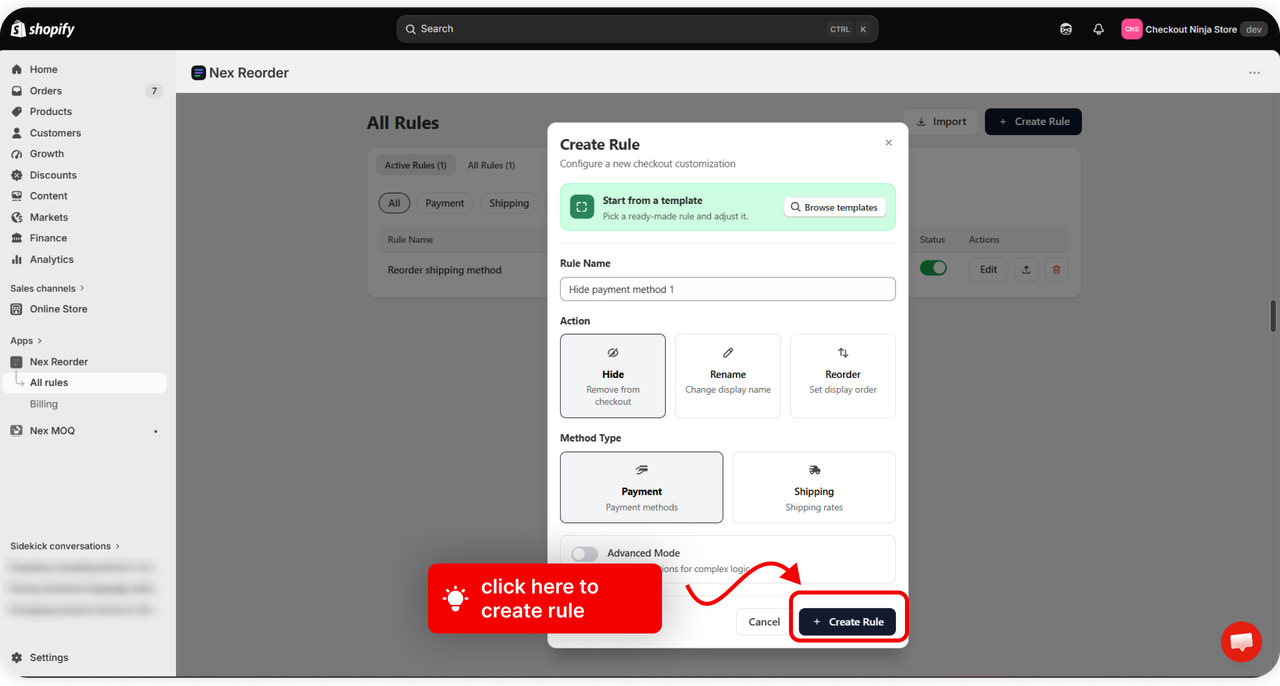Enable the Advanced Mode toggle

pos(585,554)
